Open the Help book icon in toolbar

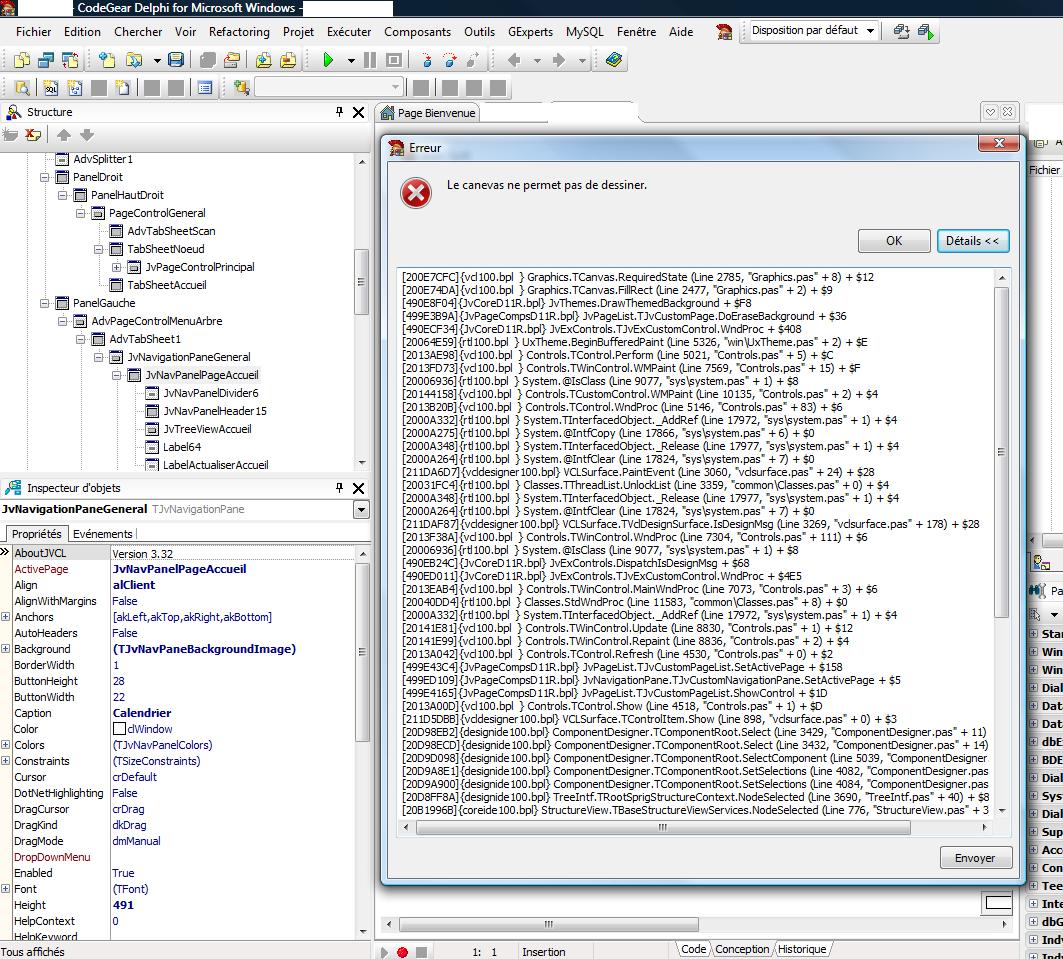[614, 61]
